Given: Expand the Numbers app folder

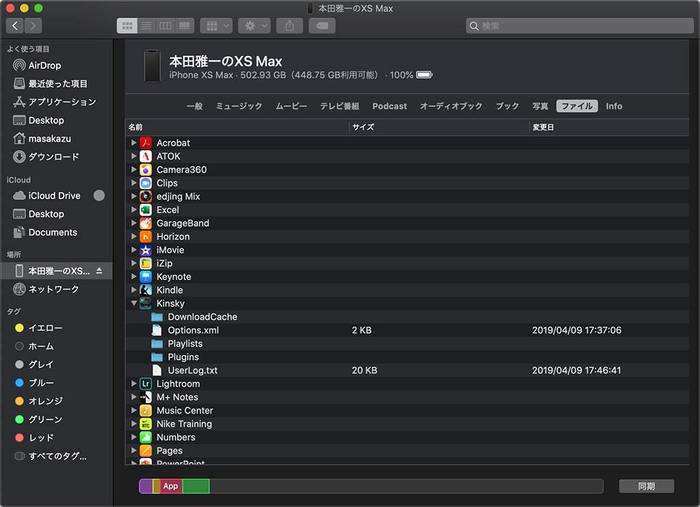Looking at the screenshot, I should 133,437.
